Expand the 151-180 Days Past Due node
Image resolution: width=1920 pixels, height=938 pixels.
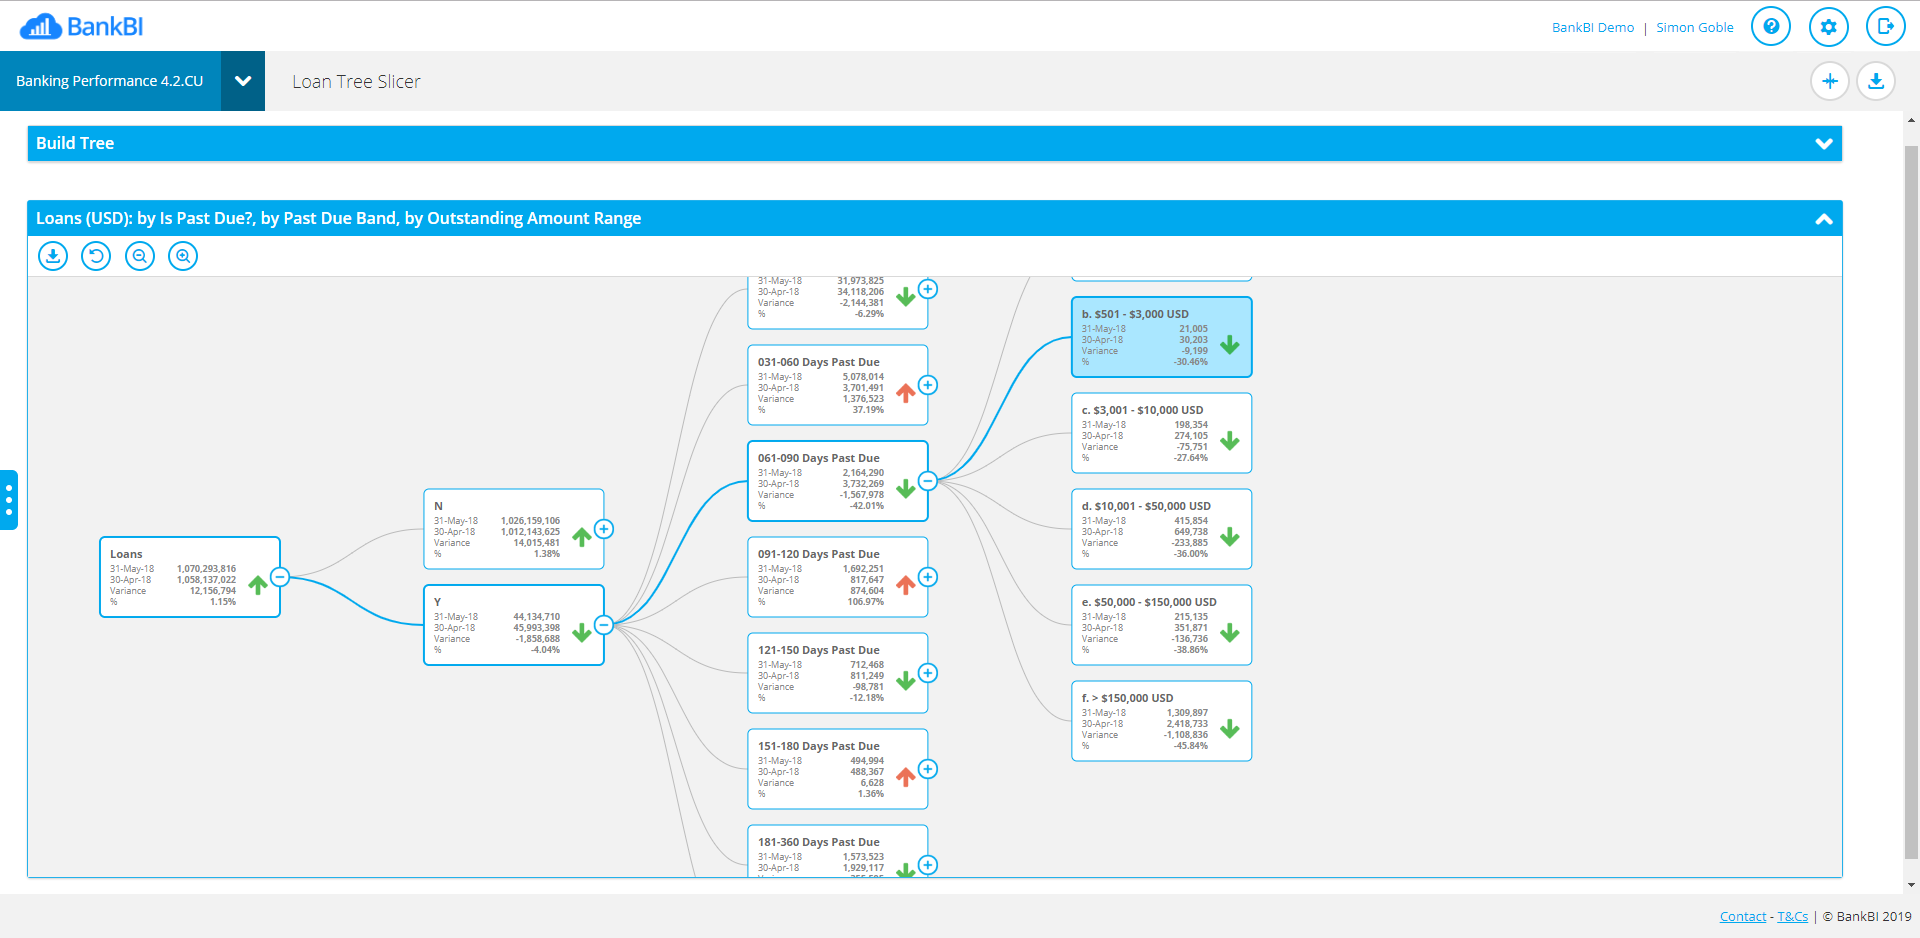pyautogui.click(x=928, y=769)
